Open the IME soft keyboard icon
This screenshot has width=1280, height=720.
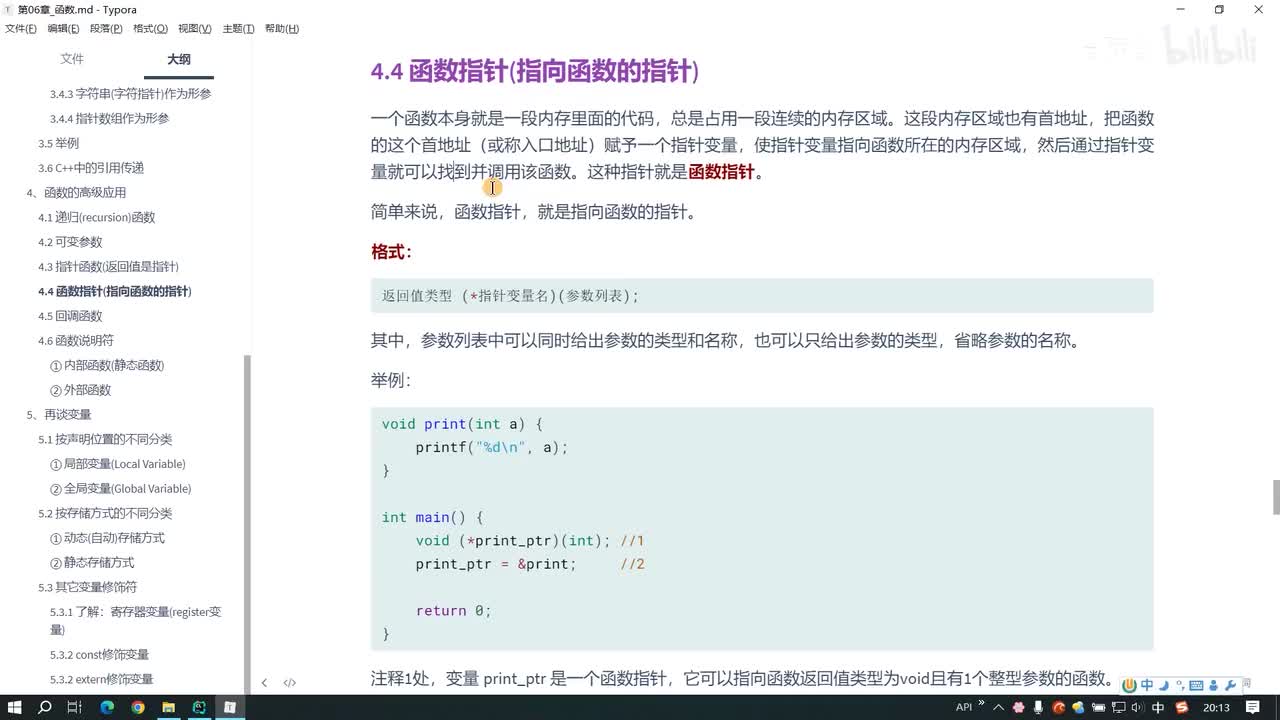point(1195,686)
